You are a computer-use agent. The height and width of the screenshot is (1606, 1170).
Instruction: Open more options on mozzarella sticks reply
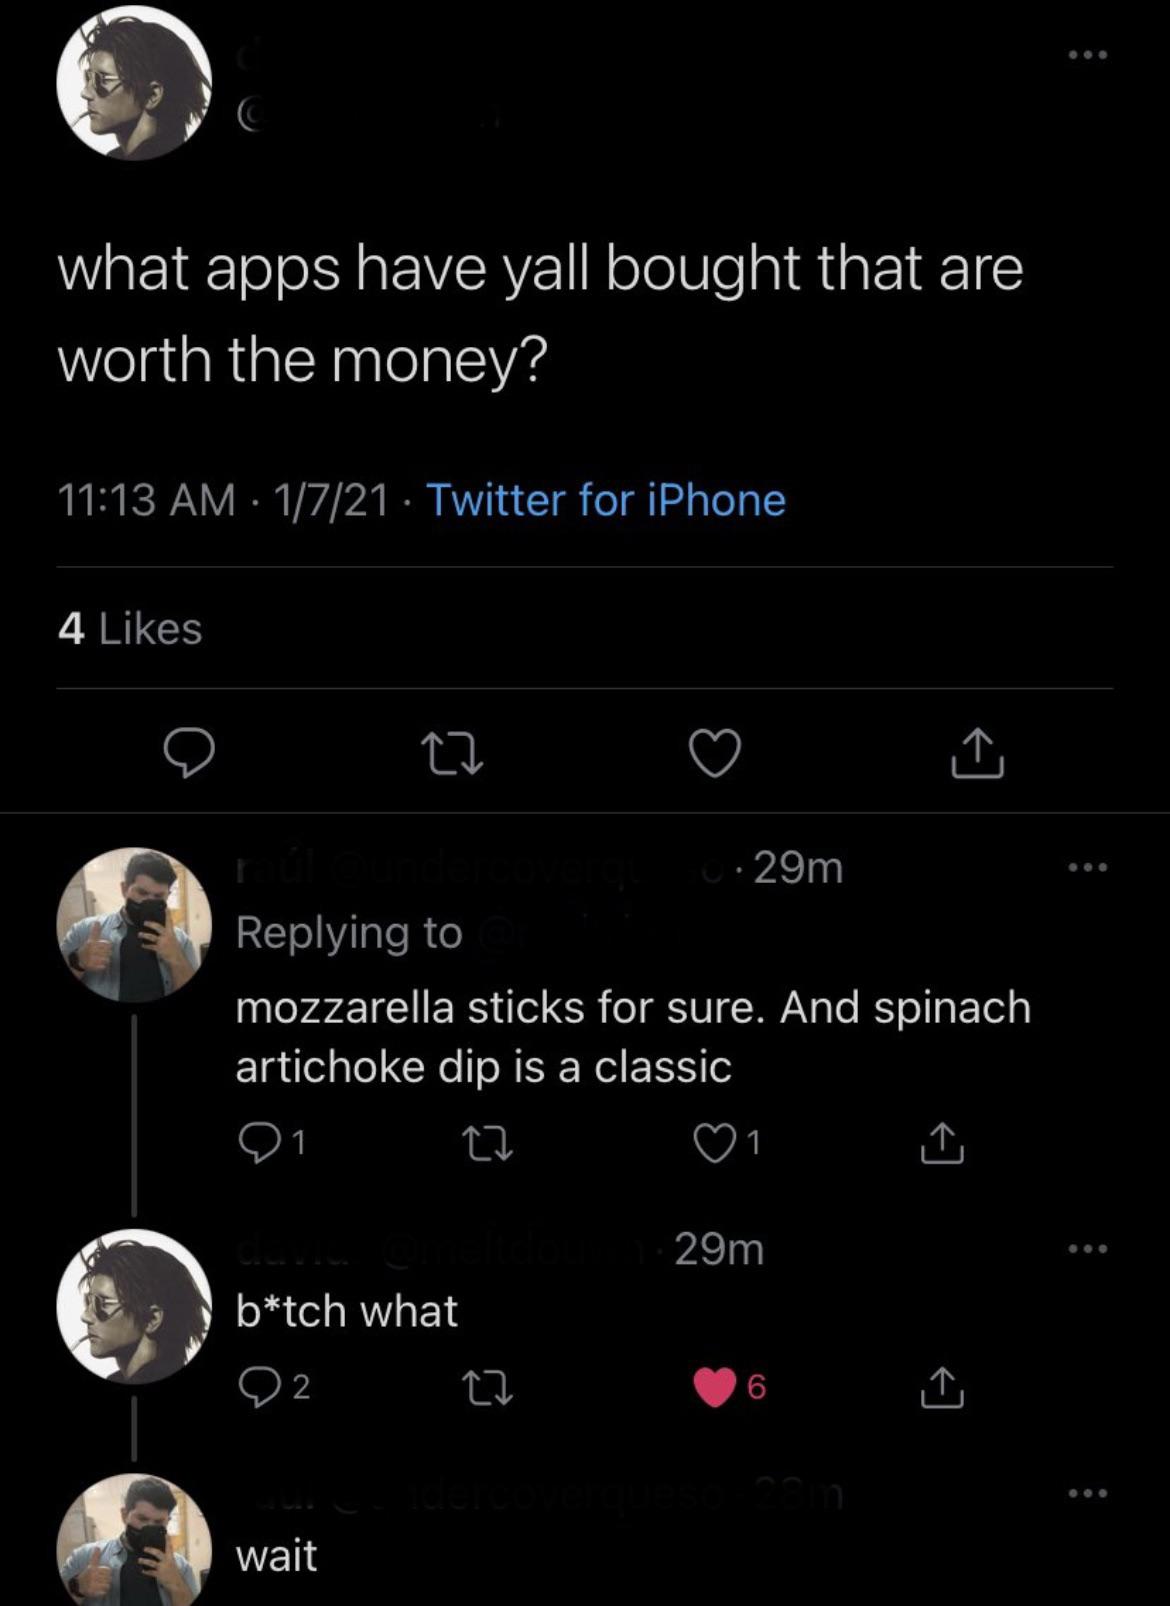1087,866
